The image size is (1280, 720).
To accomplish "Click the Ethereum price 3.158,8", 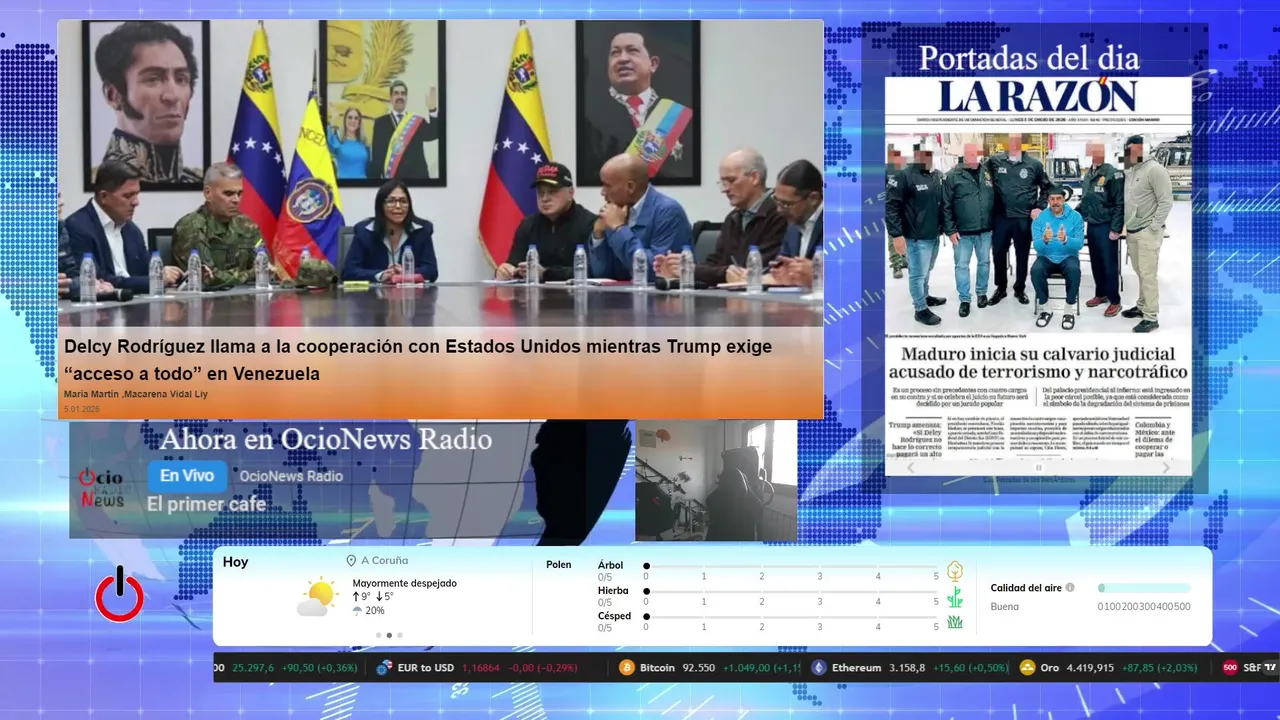I will 907,668.
